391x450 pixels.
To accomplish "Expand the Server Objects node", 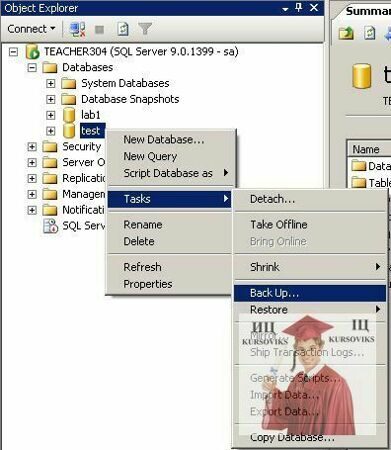I will 32,163.
